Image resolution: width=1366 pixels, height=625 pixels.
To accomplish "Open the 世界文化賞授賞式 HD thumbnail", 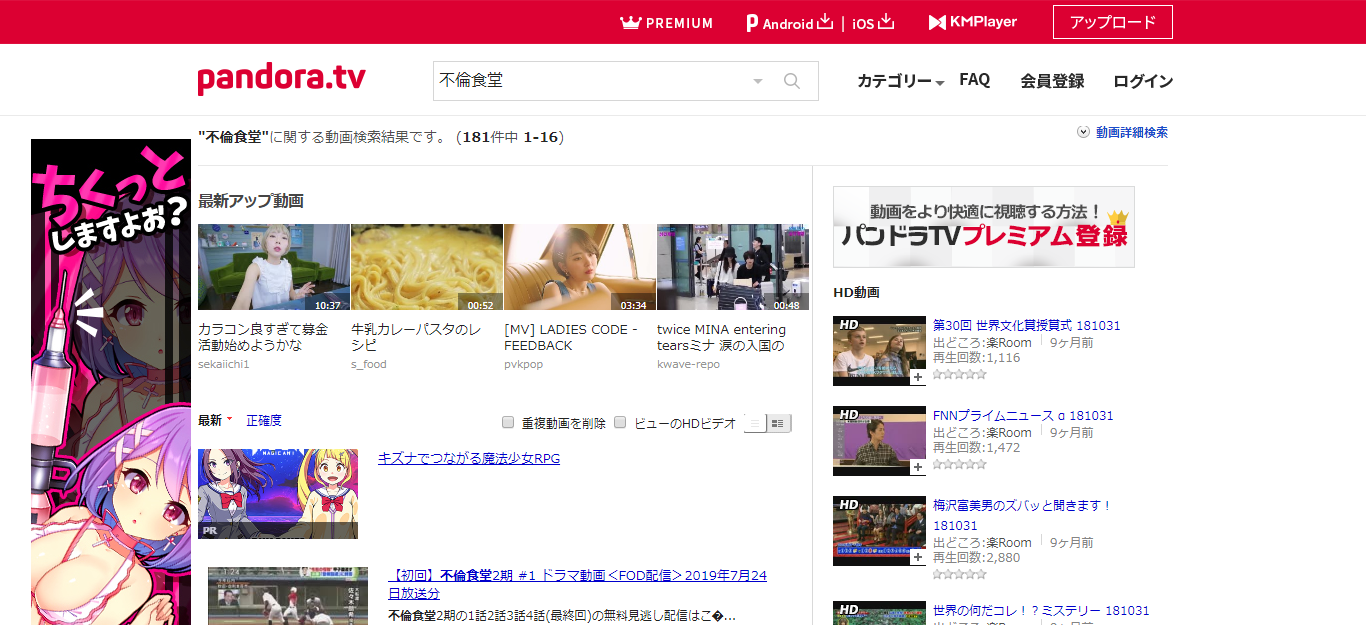I will click(x=879, y=351).
